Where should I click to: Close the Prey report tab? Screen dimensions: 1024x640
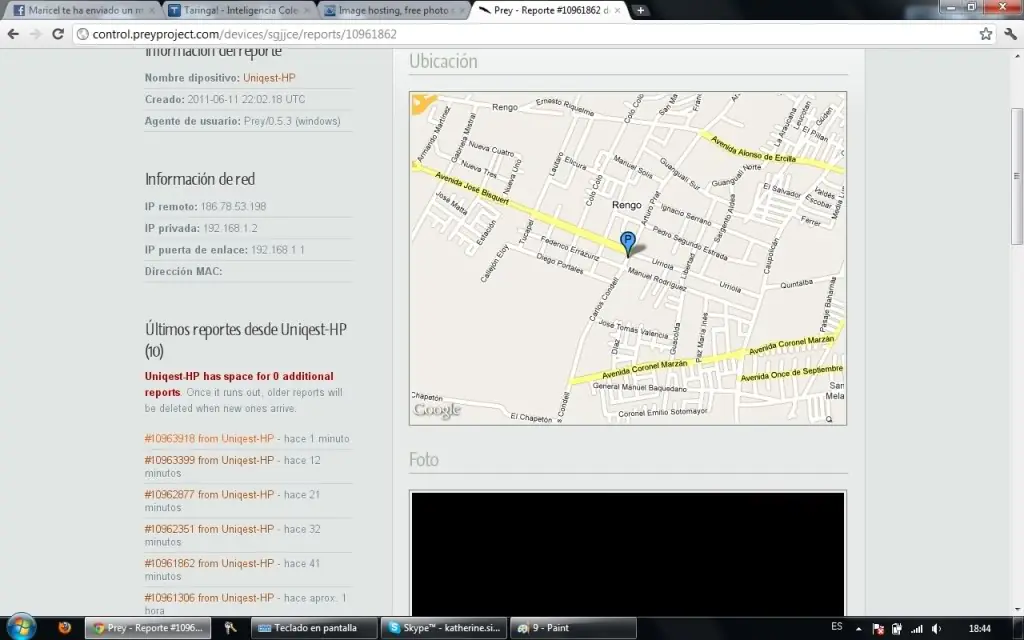(x=617, y=10)
